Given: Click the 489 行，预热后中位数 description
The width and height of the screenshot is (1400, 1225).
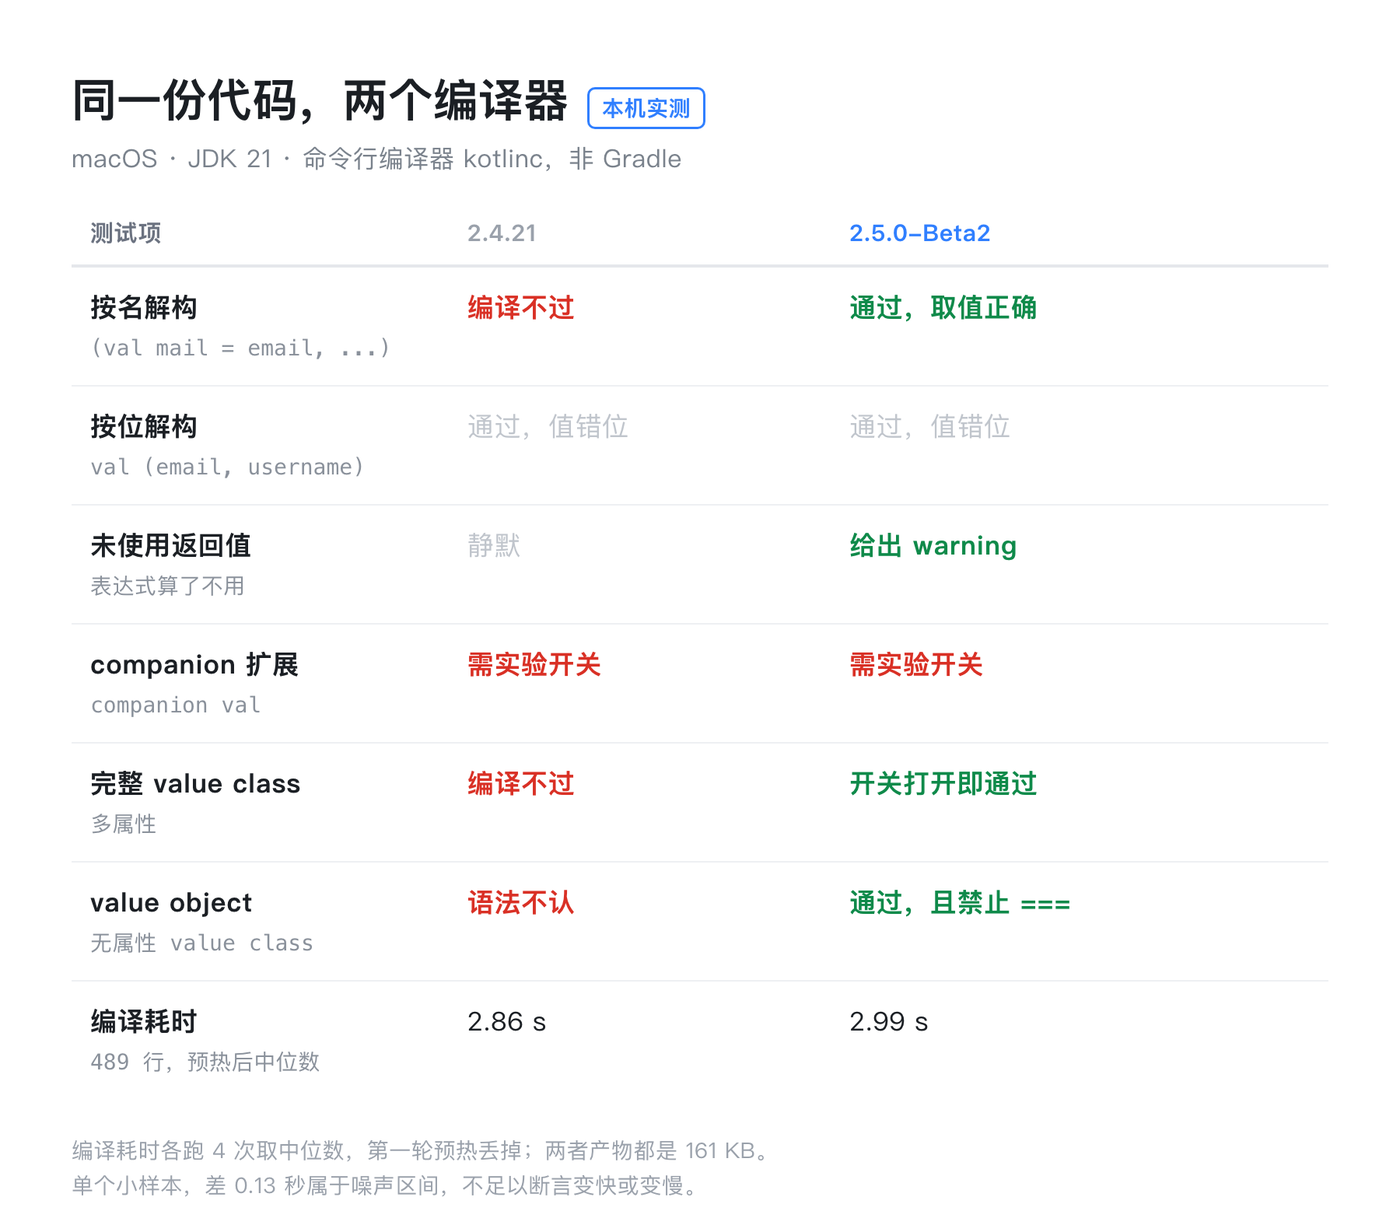Looking at the screenshot, I should [x=205, y=1062].
